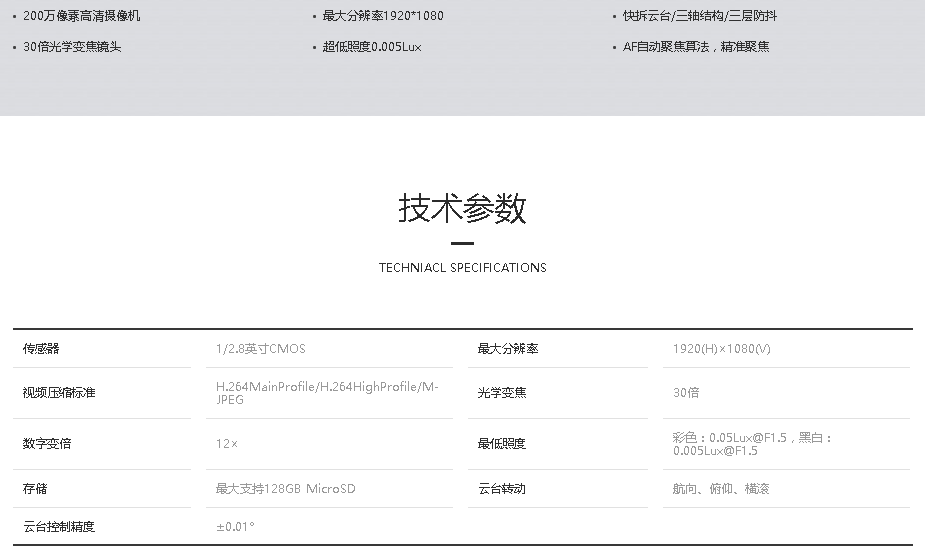
Task: Click the 技术参数 section heading
Action: tap(462, 209)
